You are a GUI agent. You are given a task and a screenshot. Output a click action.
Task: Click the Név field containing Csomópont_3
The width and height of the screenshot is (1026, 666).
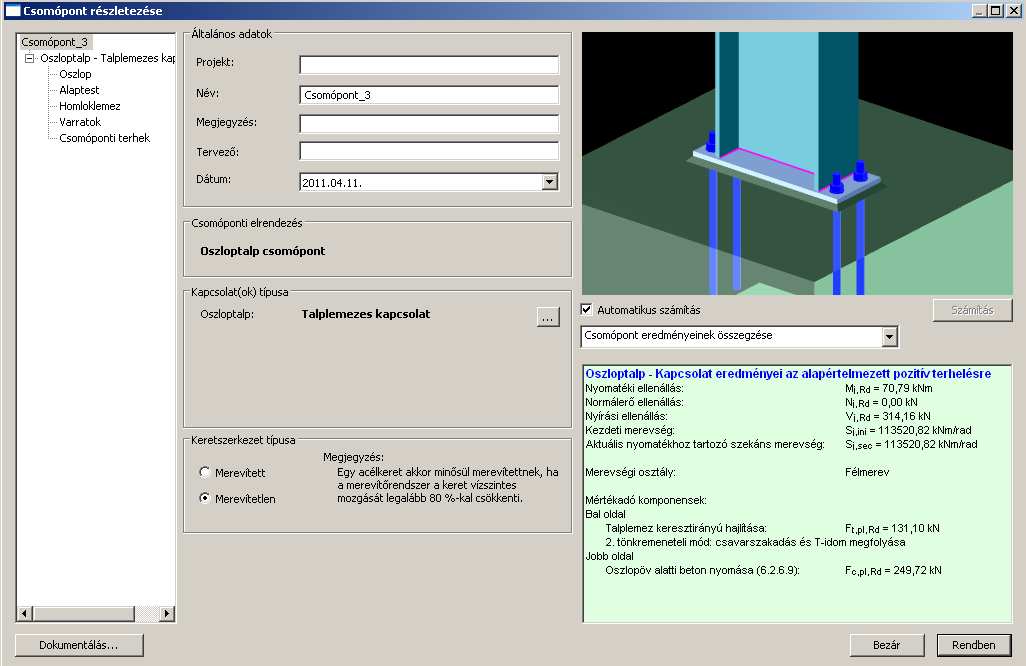(429, 95)
